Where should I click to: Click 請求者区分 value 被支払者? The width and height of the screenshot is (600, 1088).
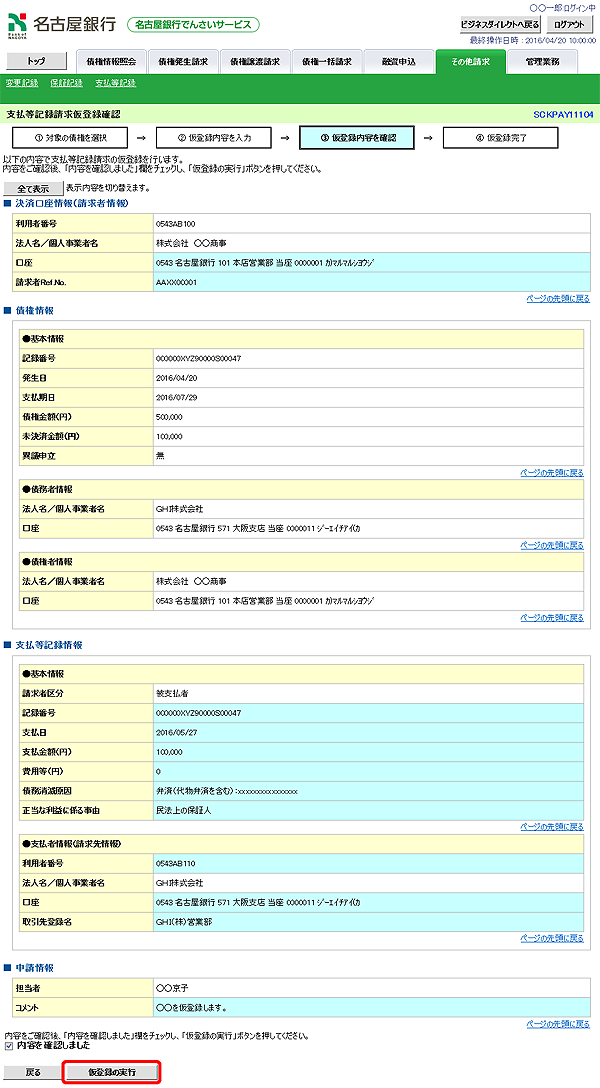point(170,693)
